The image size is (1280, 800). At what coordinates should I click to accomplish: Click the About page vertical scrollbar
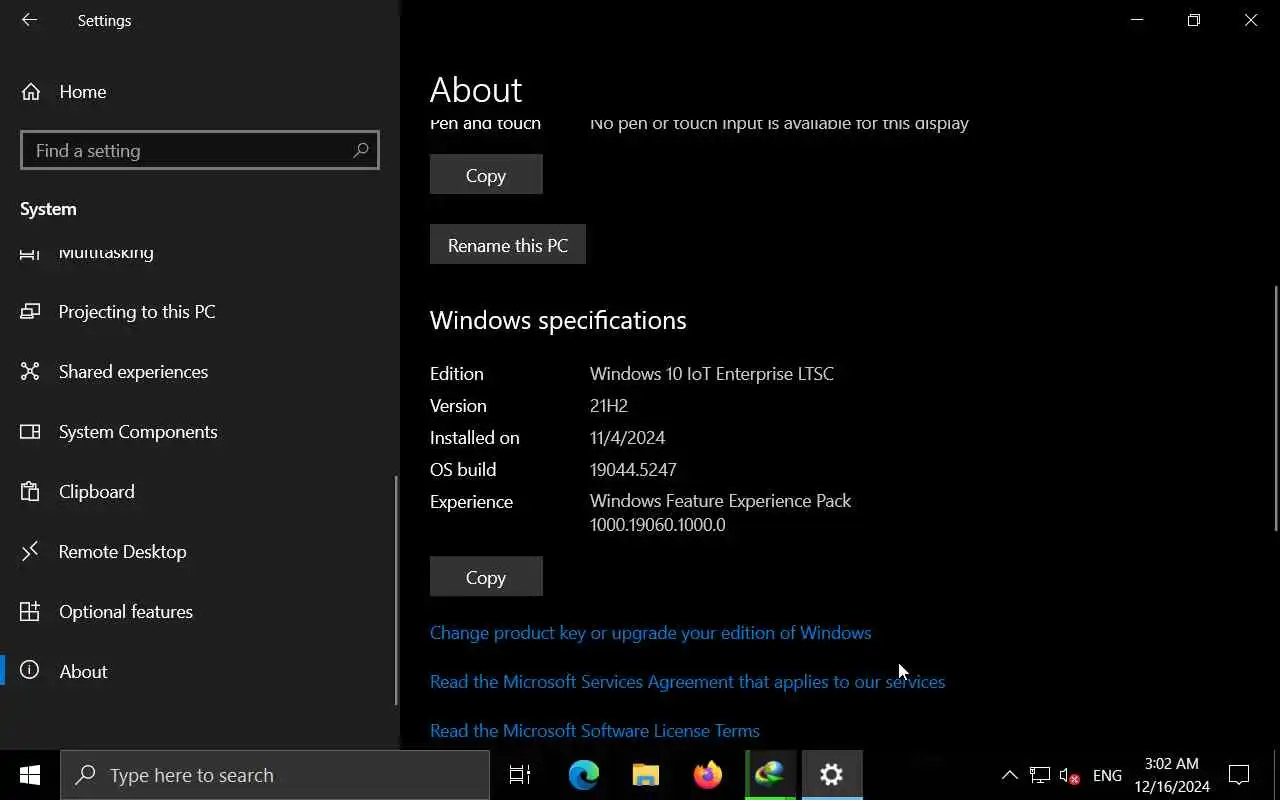[x=1276, y=408]
